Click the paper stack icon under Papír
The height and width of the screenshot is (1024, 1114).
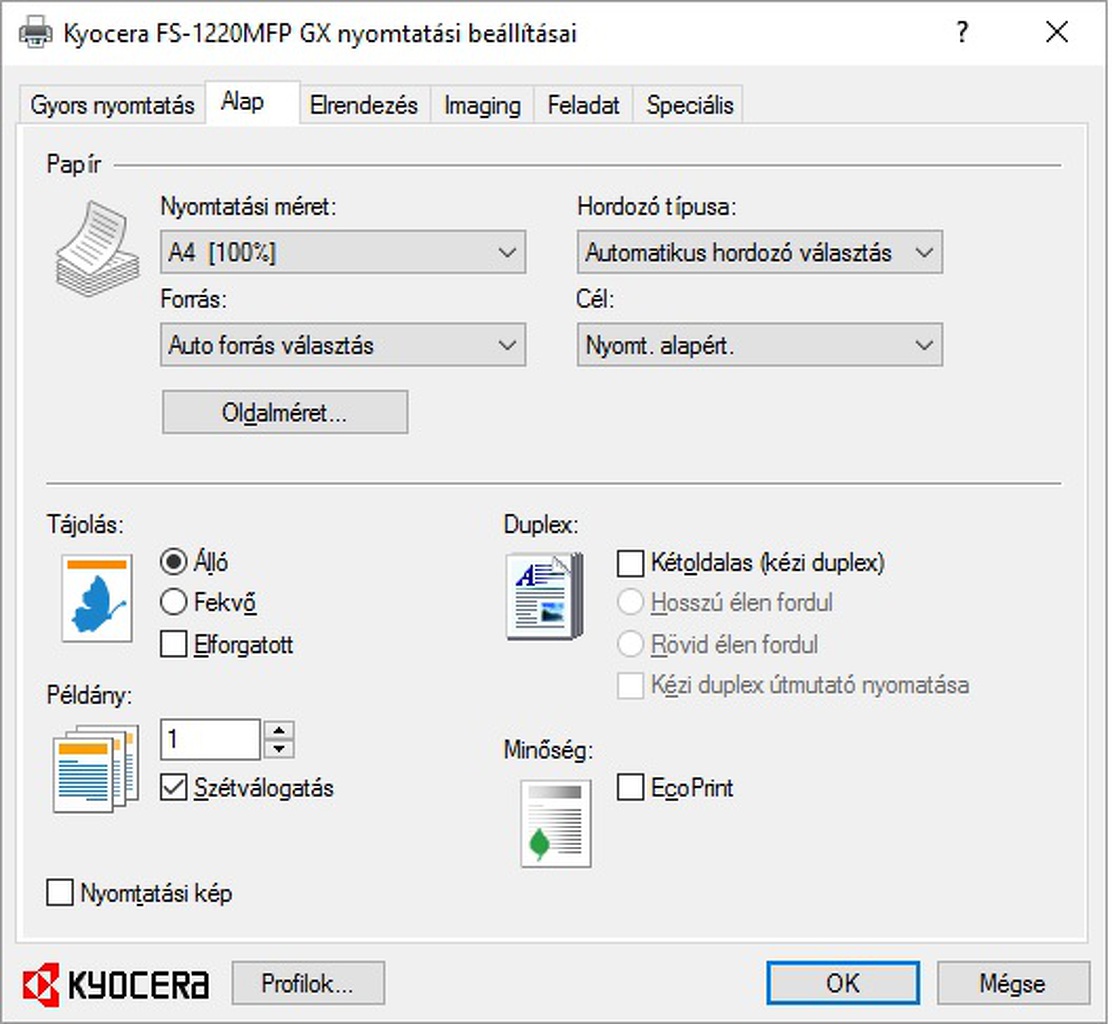(97, 244)
